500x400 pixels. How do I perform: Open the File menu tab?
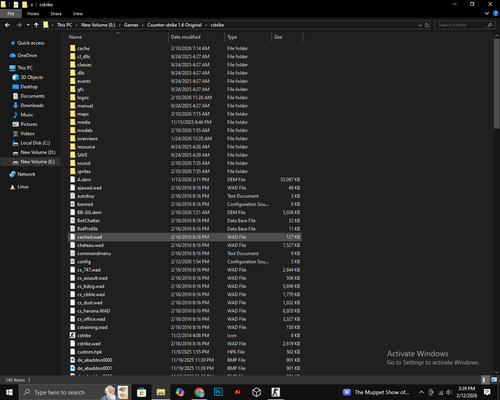tap(11, 14)
